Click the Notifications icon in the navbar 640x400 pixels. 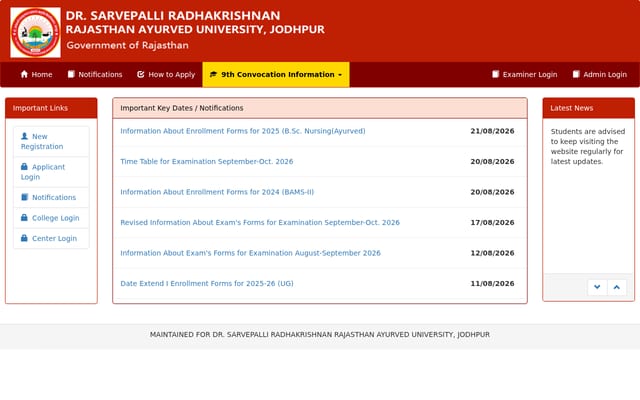point(71,74)
